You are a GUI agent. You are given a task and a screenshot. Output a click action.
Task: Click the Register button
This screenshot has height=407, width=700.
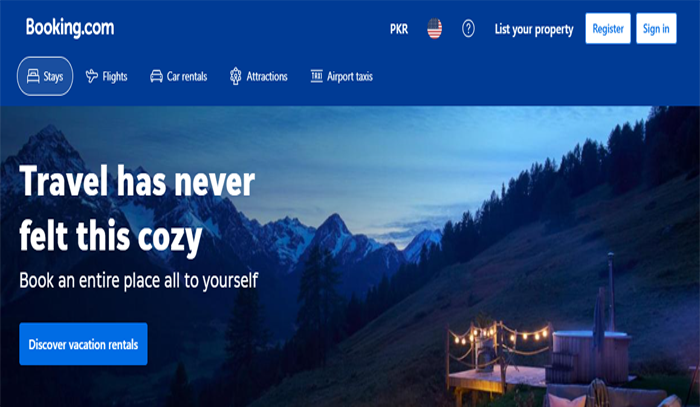click(608, 29)
